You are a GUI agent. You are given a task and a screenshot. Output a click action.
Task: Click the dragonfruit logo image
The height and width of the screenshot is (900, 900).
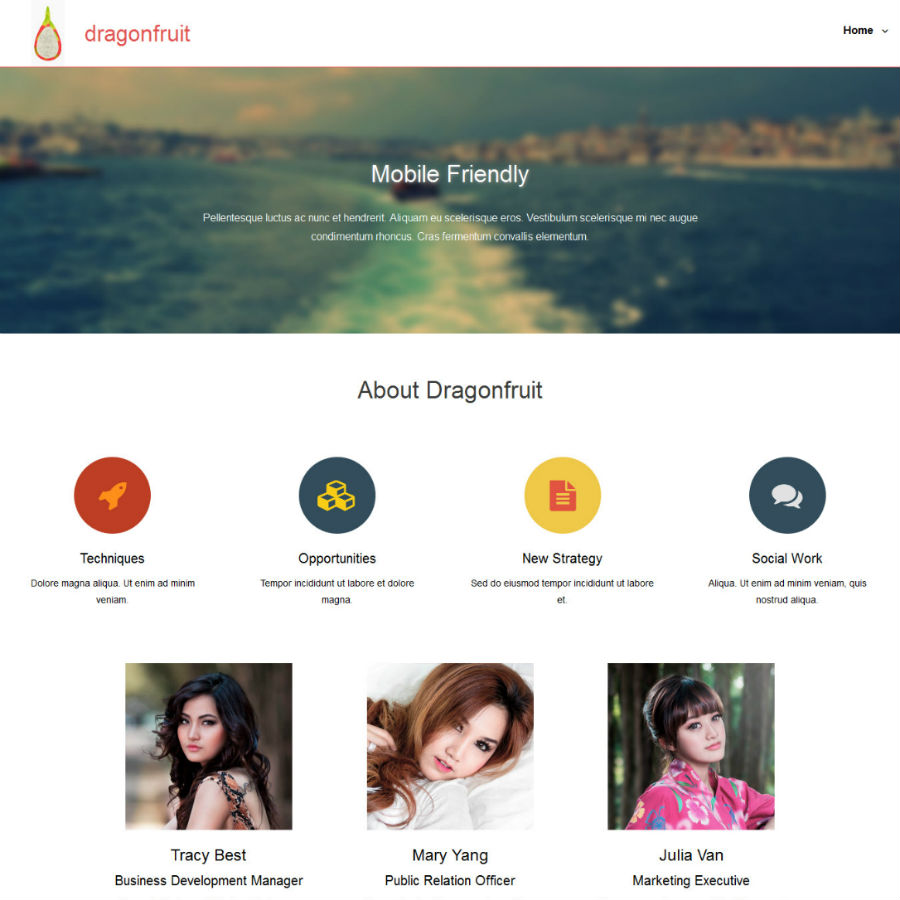(x=48, y=33)
